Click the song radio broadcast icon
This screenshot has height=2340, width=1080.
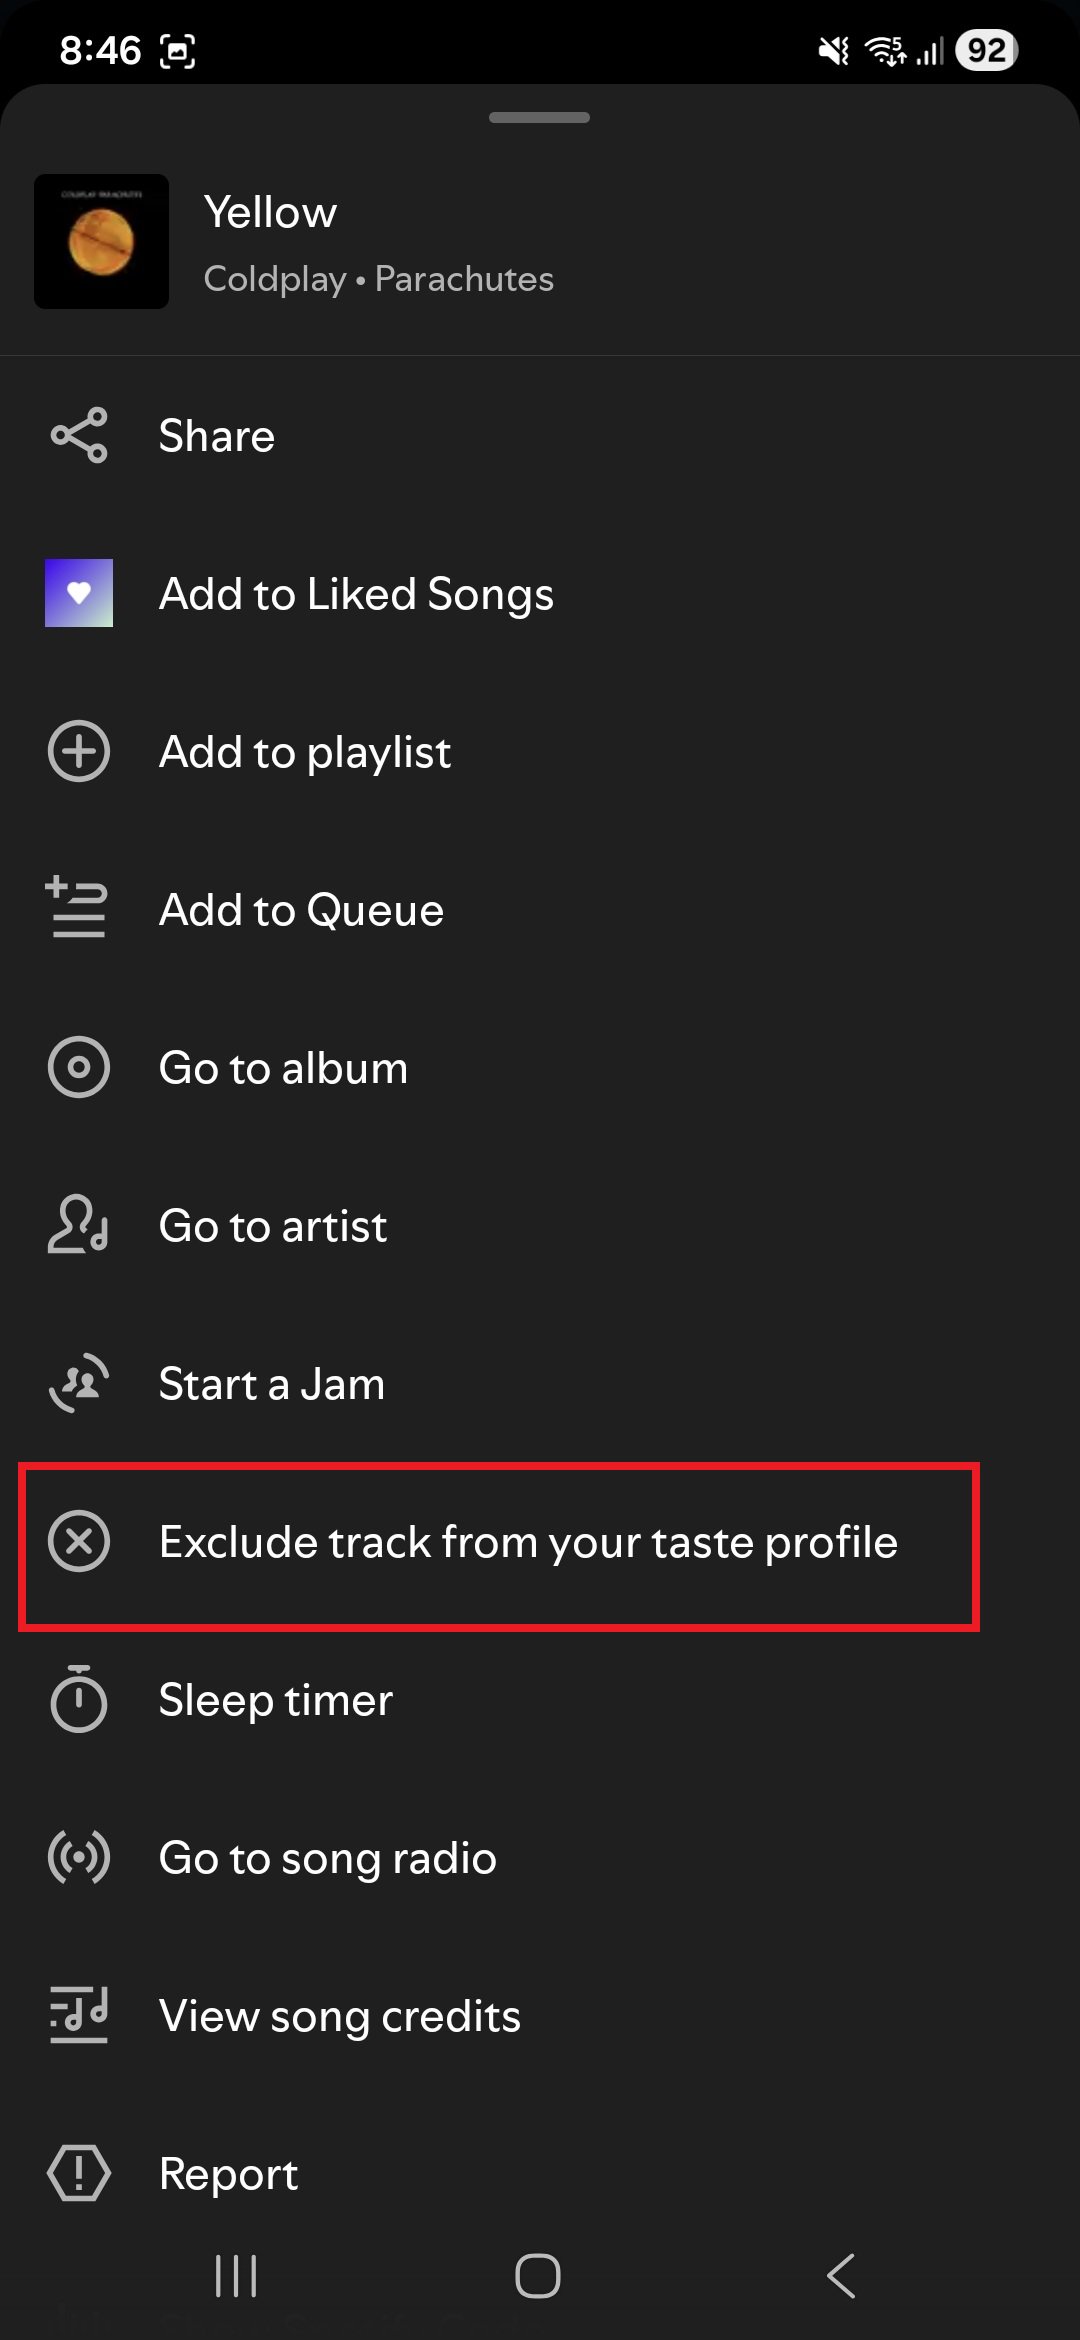[x=79, y=1858]
